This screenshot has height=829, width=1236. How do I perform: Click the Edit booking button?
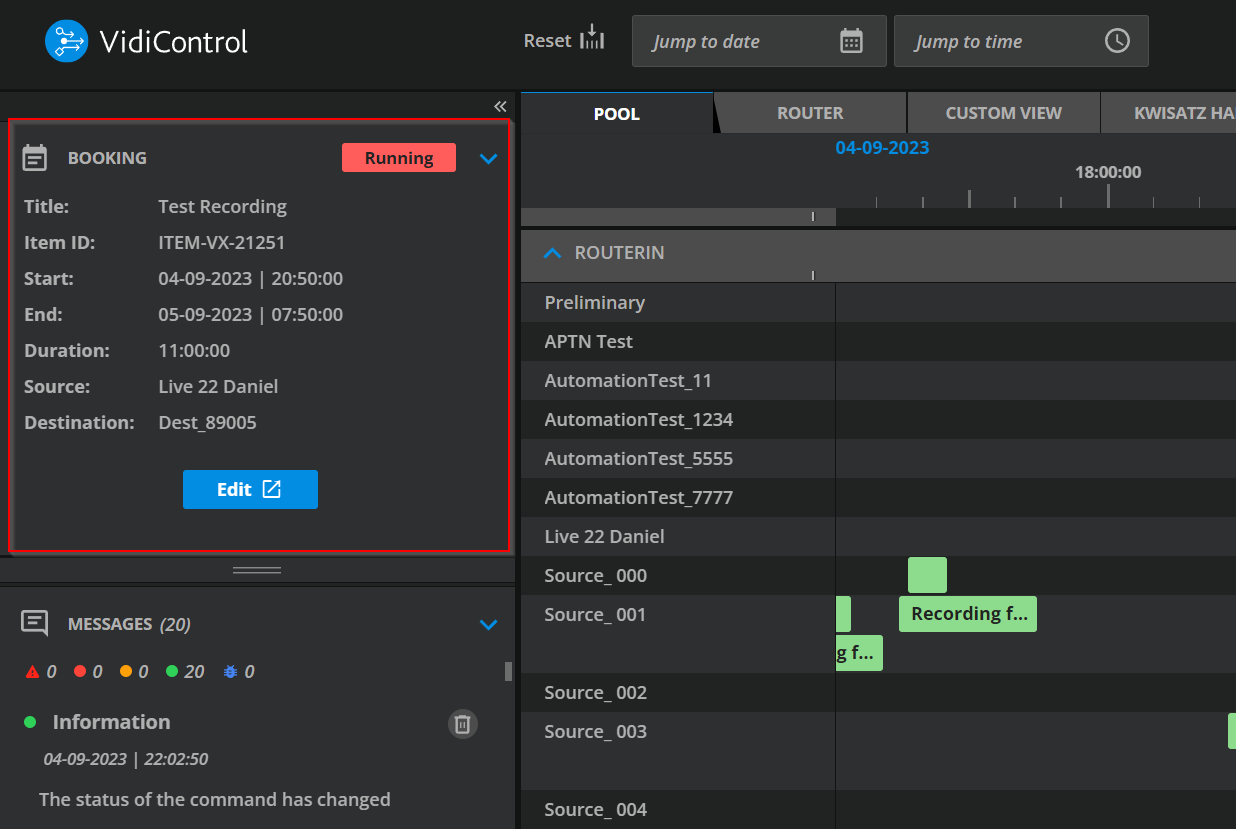pyautogui.click(x=250, y=490)
